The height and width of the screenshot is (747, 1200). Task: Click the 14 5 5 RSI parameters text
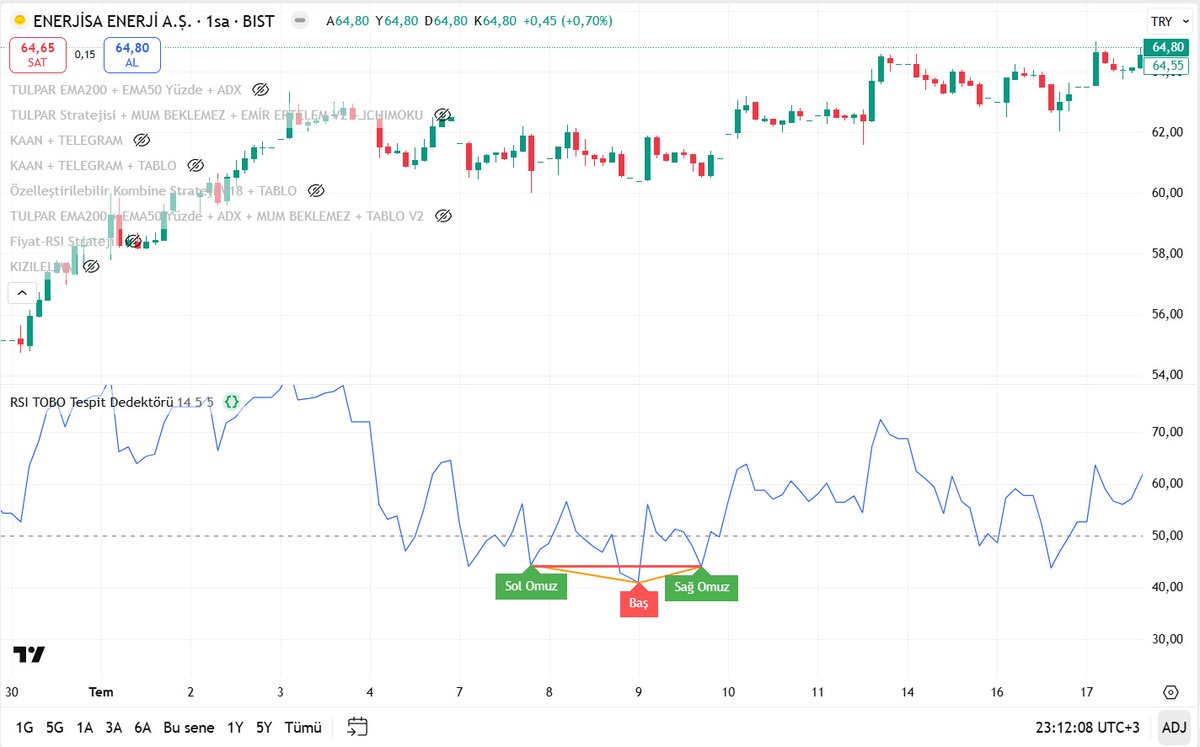pos(196,402)
